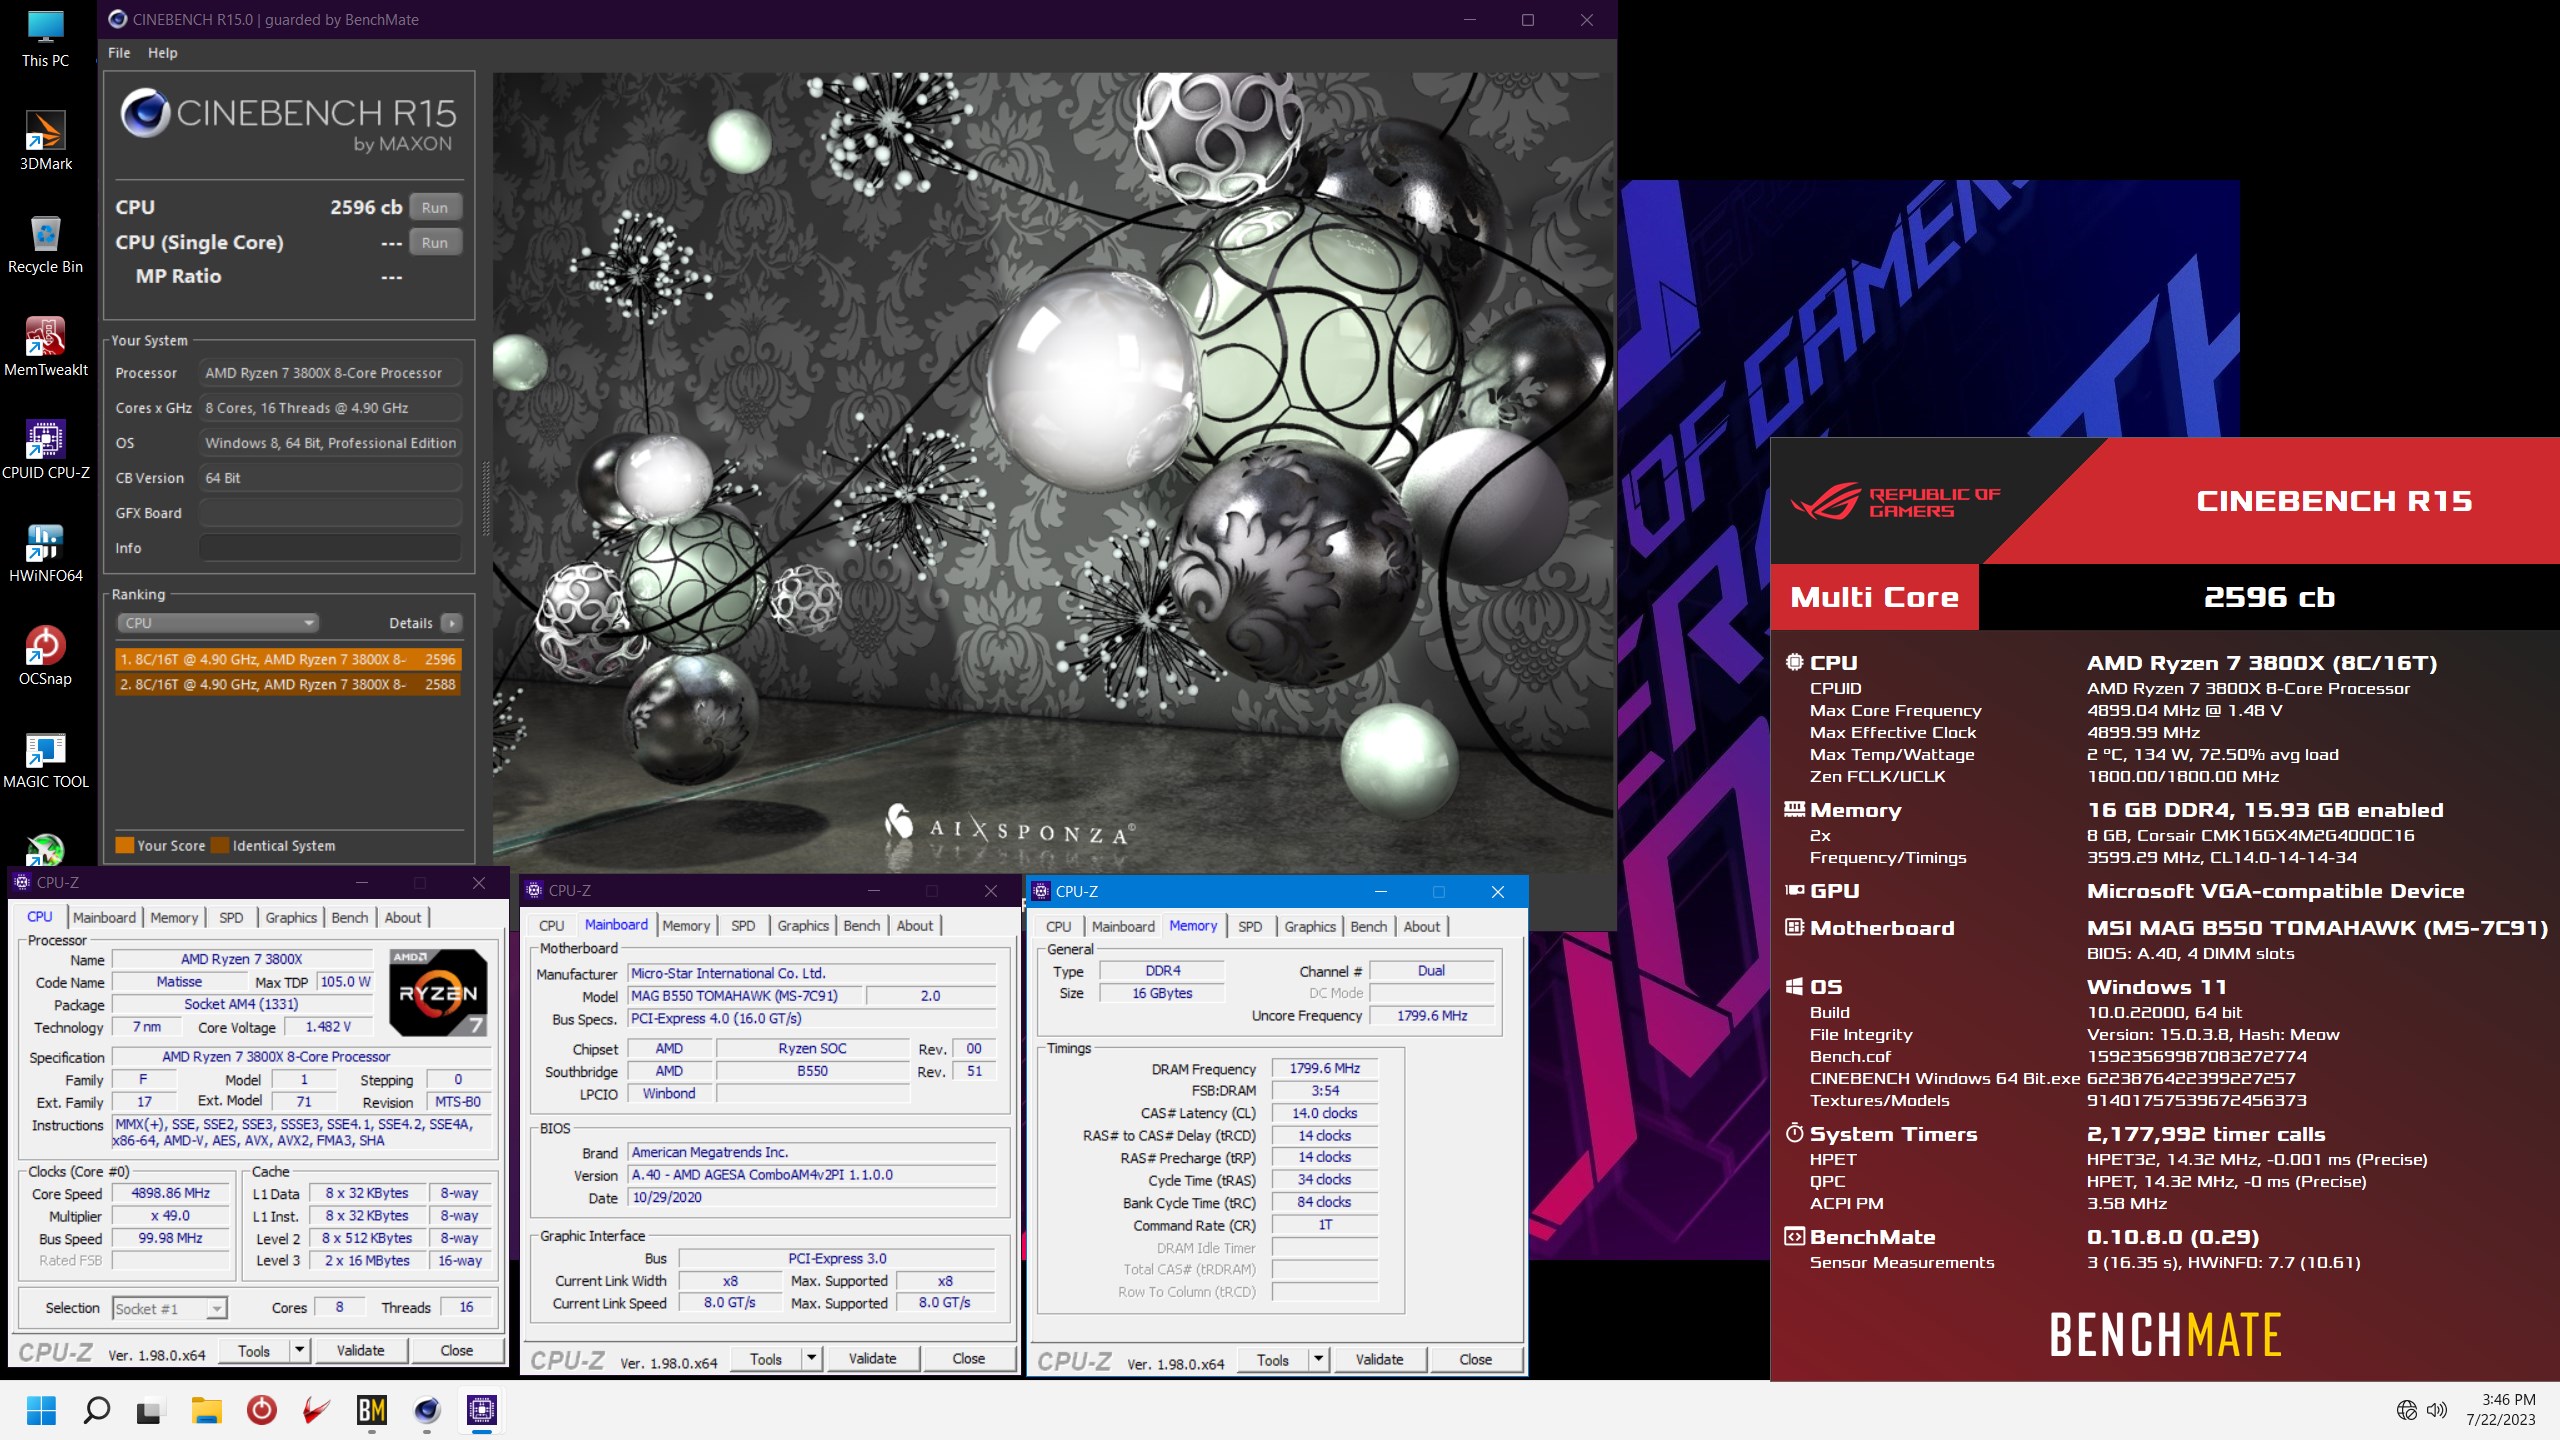Open Mainboard tab in right CPU-Z window
The height and width of the screenshot is (1440, 2560).
pos(1123,927)
